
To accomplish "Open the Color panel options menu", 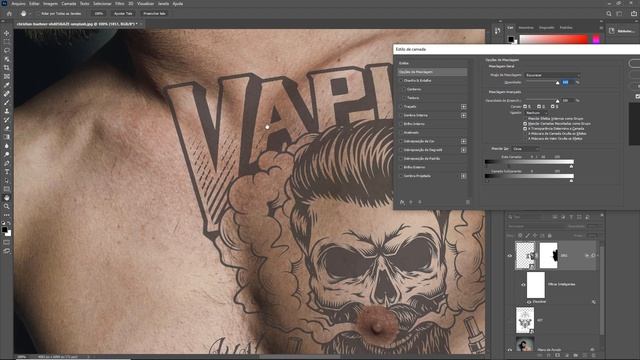I will click(x=601, y=28).
